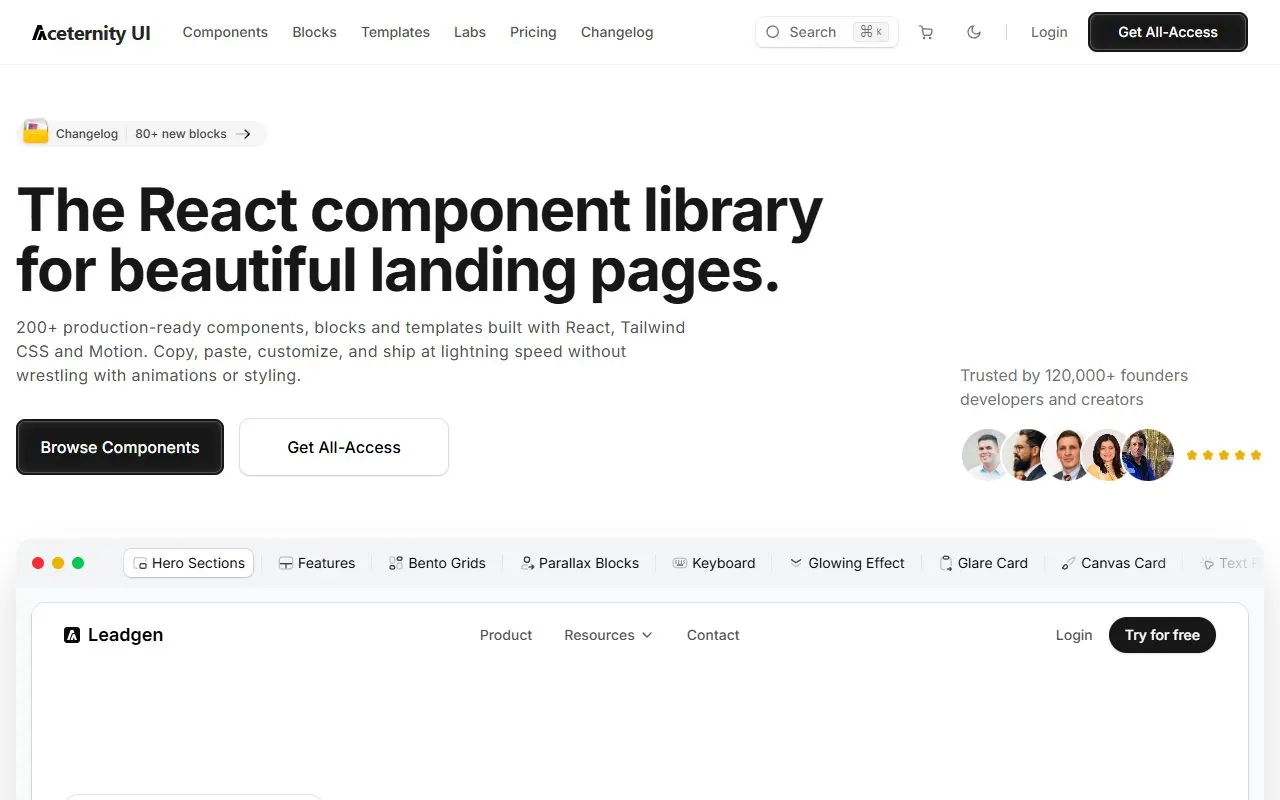Viewport: 1280px width, 800px height.
Task: Click the Features tab icon
Action: (x=286, y=564)
